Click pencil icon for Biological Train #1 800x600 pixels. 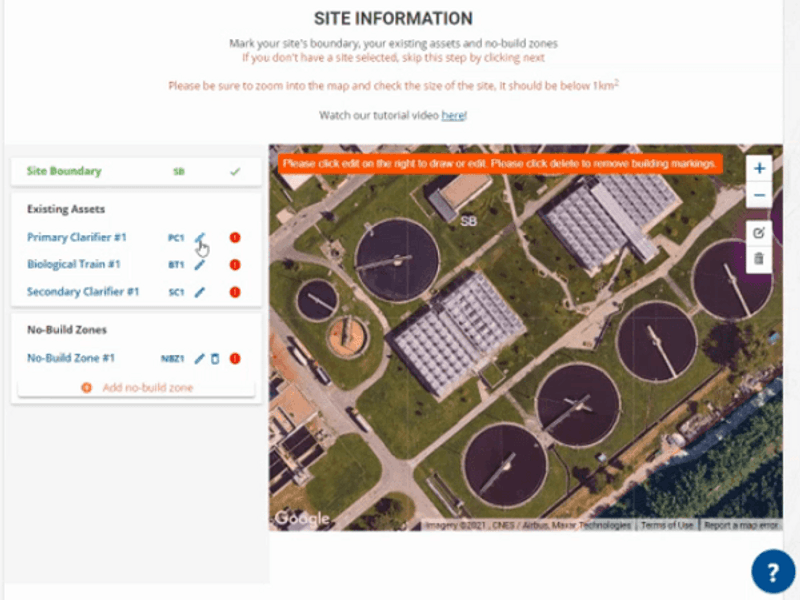pos(200,265)
